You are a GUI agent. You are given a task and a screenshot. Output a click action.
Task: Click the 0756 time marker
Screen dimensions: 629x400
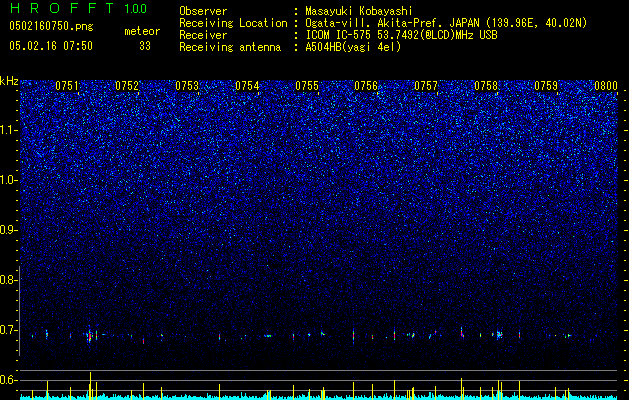point(366,86)
